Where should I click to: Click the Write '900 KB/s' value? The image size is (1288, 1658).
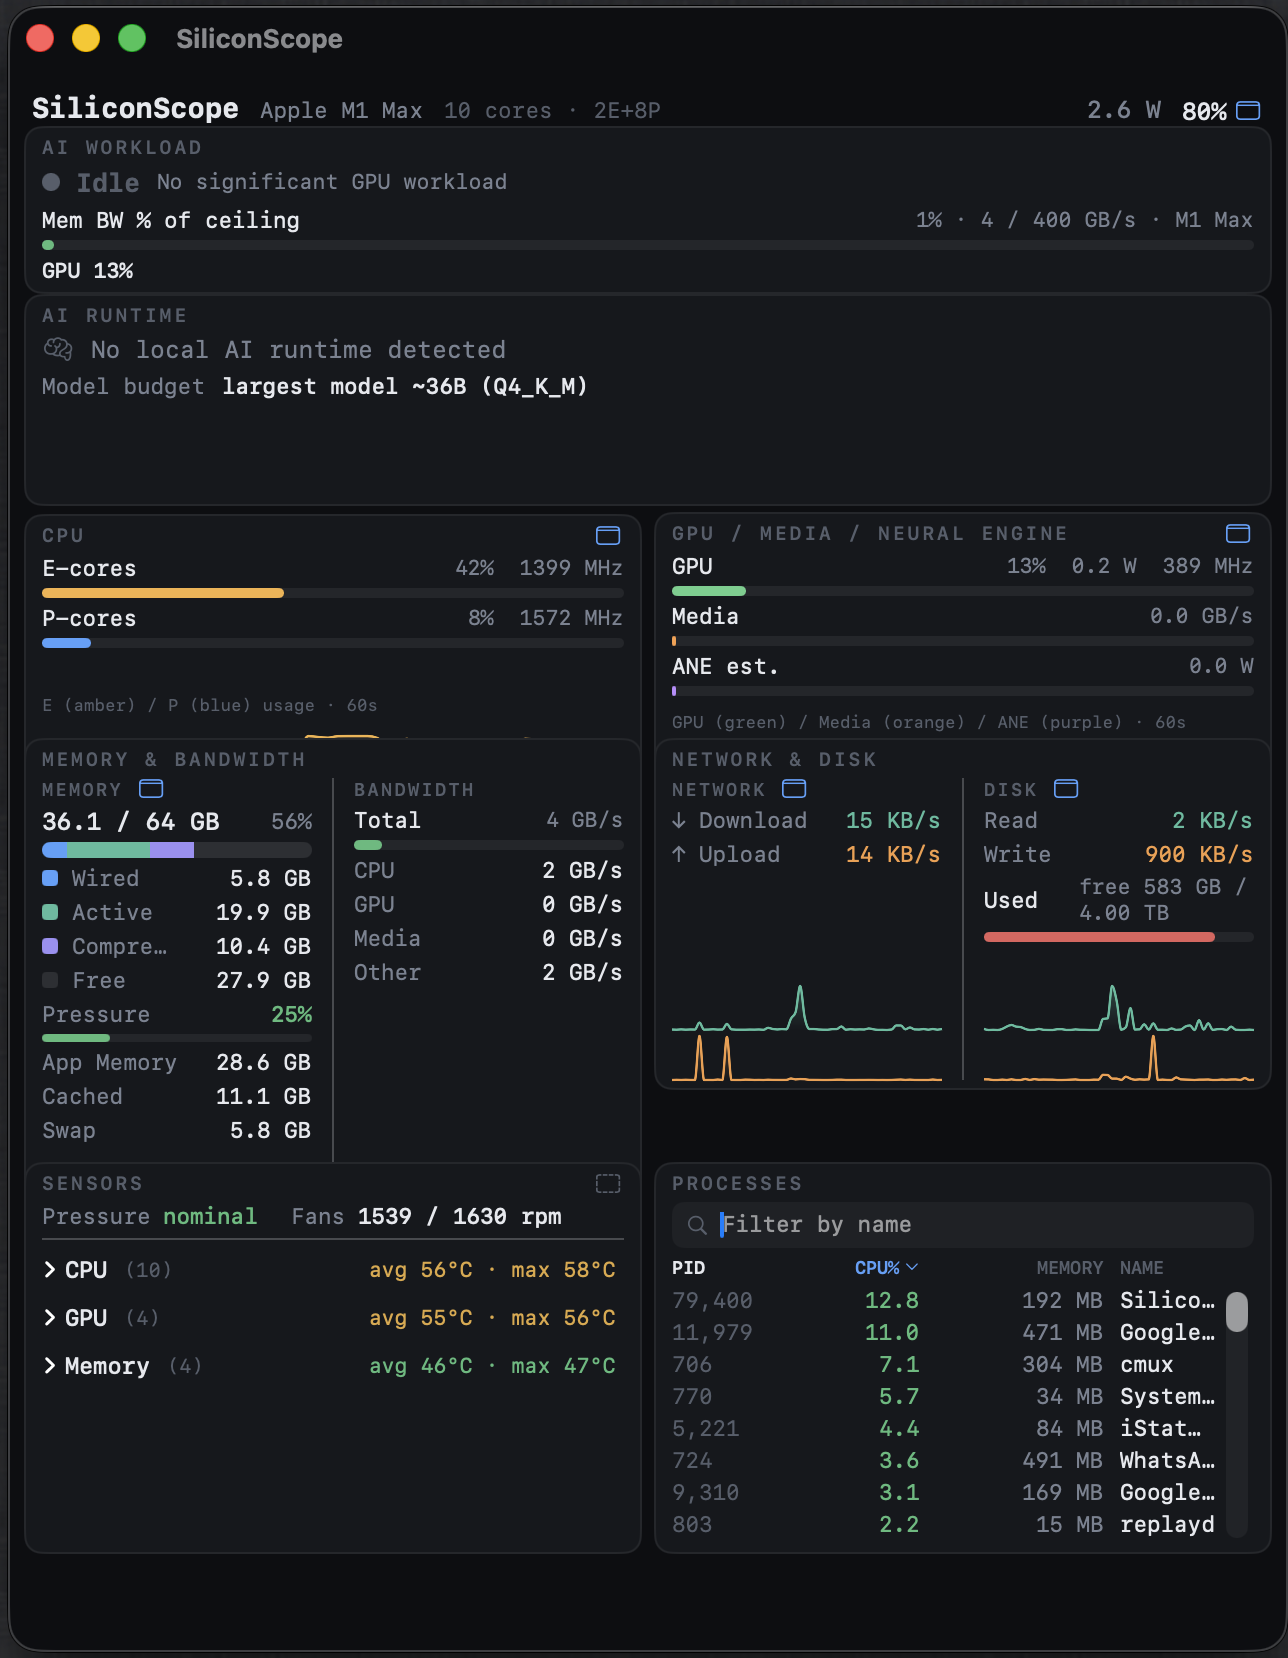click(1199, 854)
